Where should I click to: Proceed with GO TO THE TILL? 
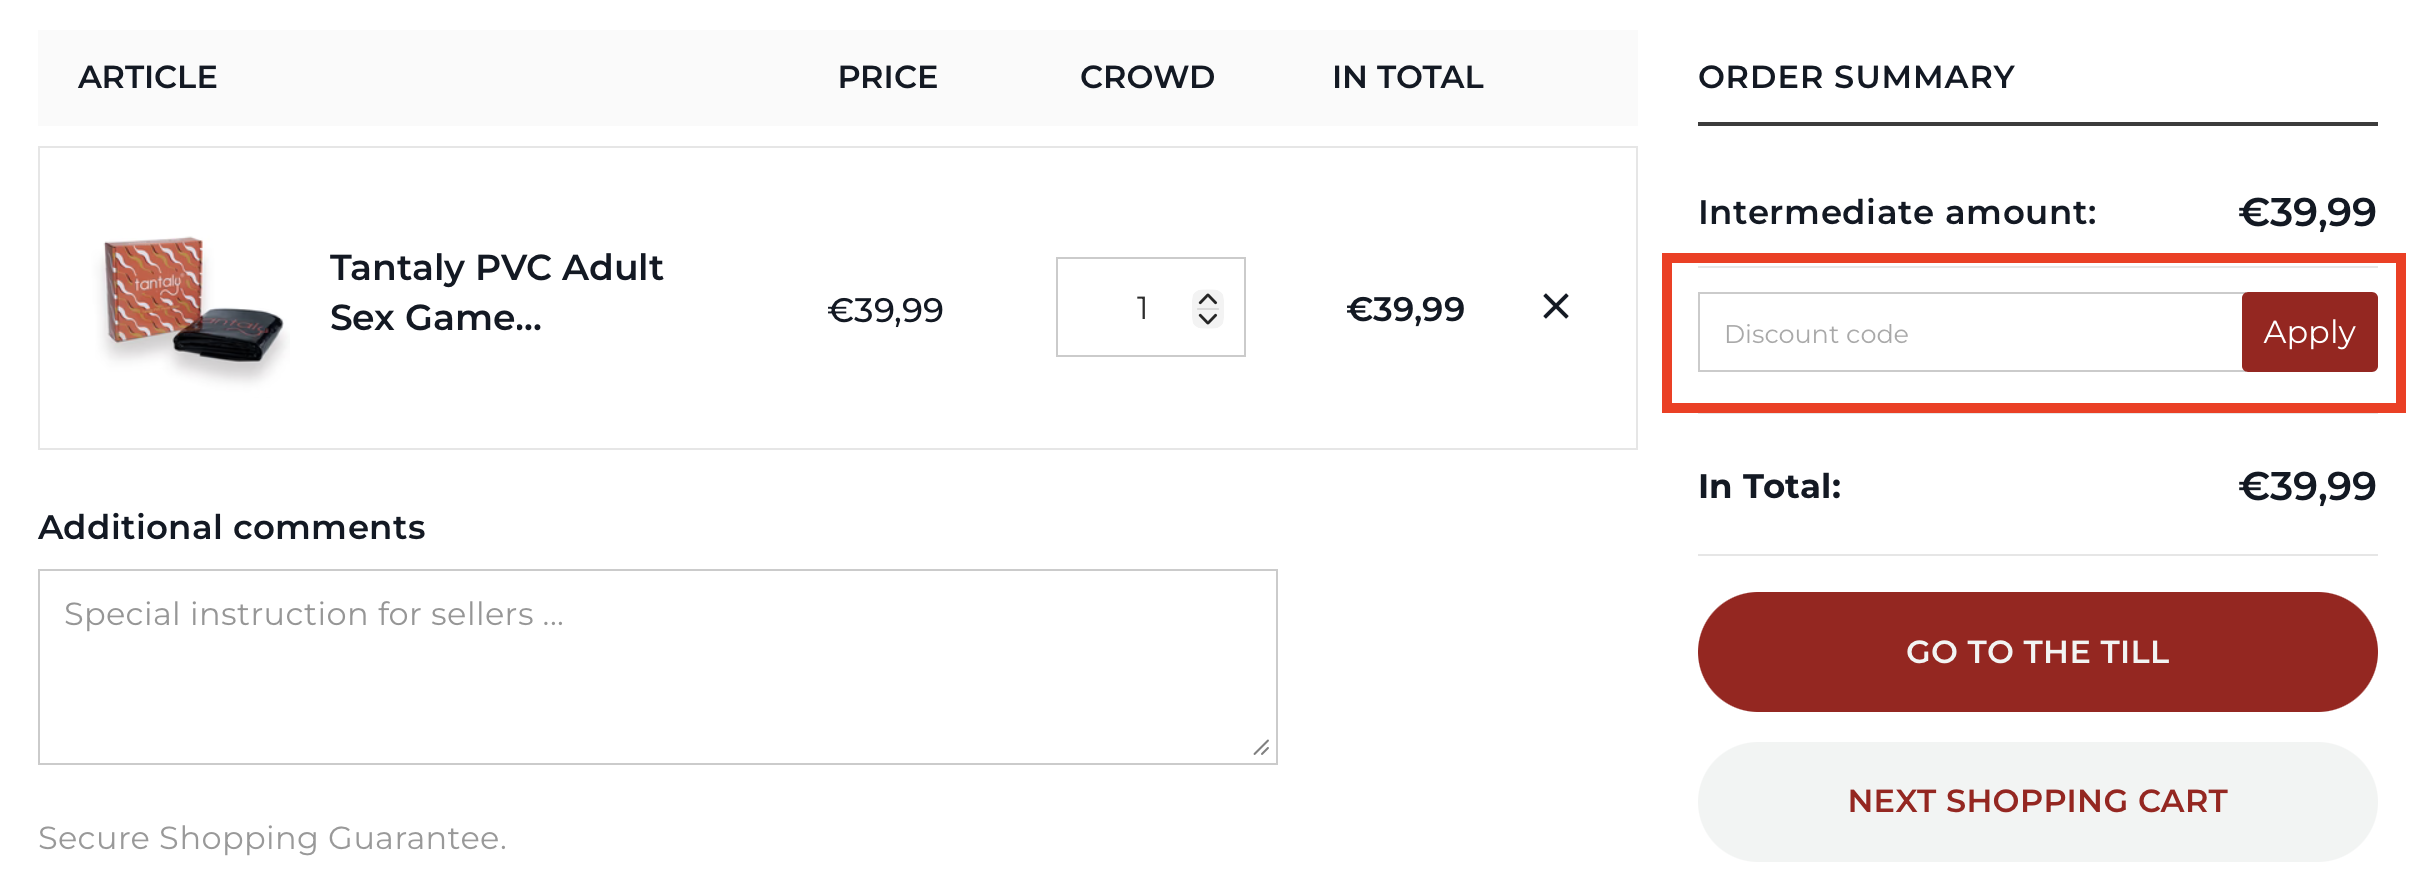coord(2036,652)
